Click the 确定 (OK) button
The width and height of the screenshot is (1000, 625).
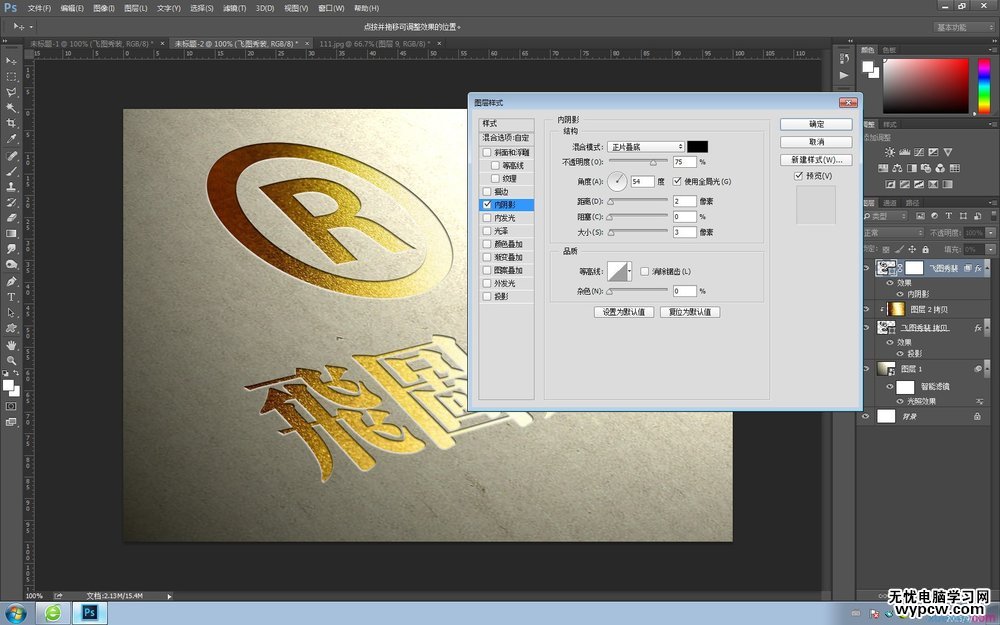tap(816, 124)
